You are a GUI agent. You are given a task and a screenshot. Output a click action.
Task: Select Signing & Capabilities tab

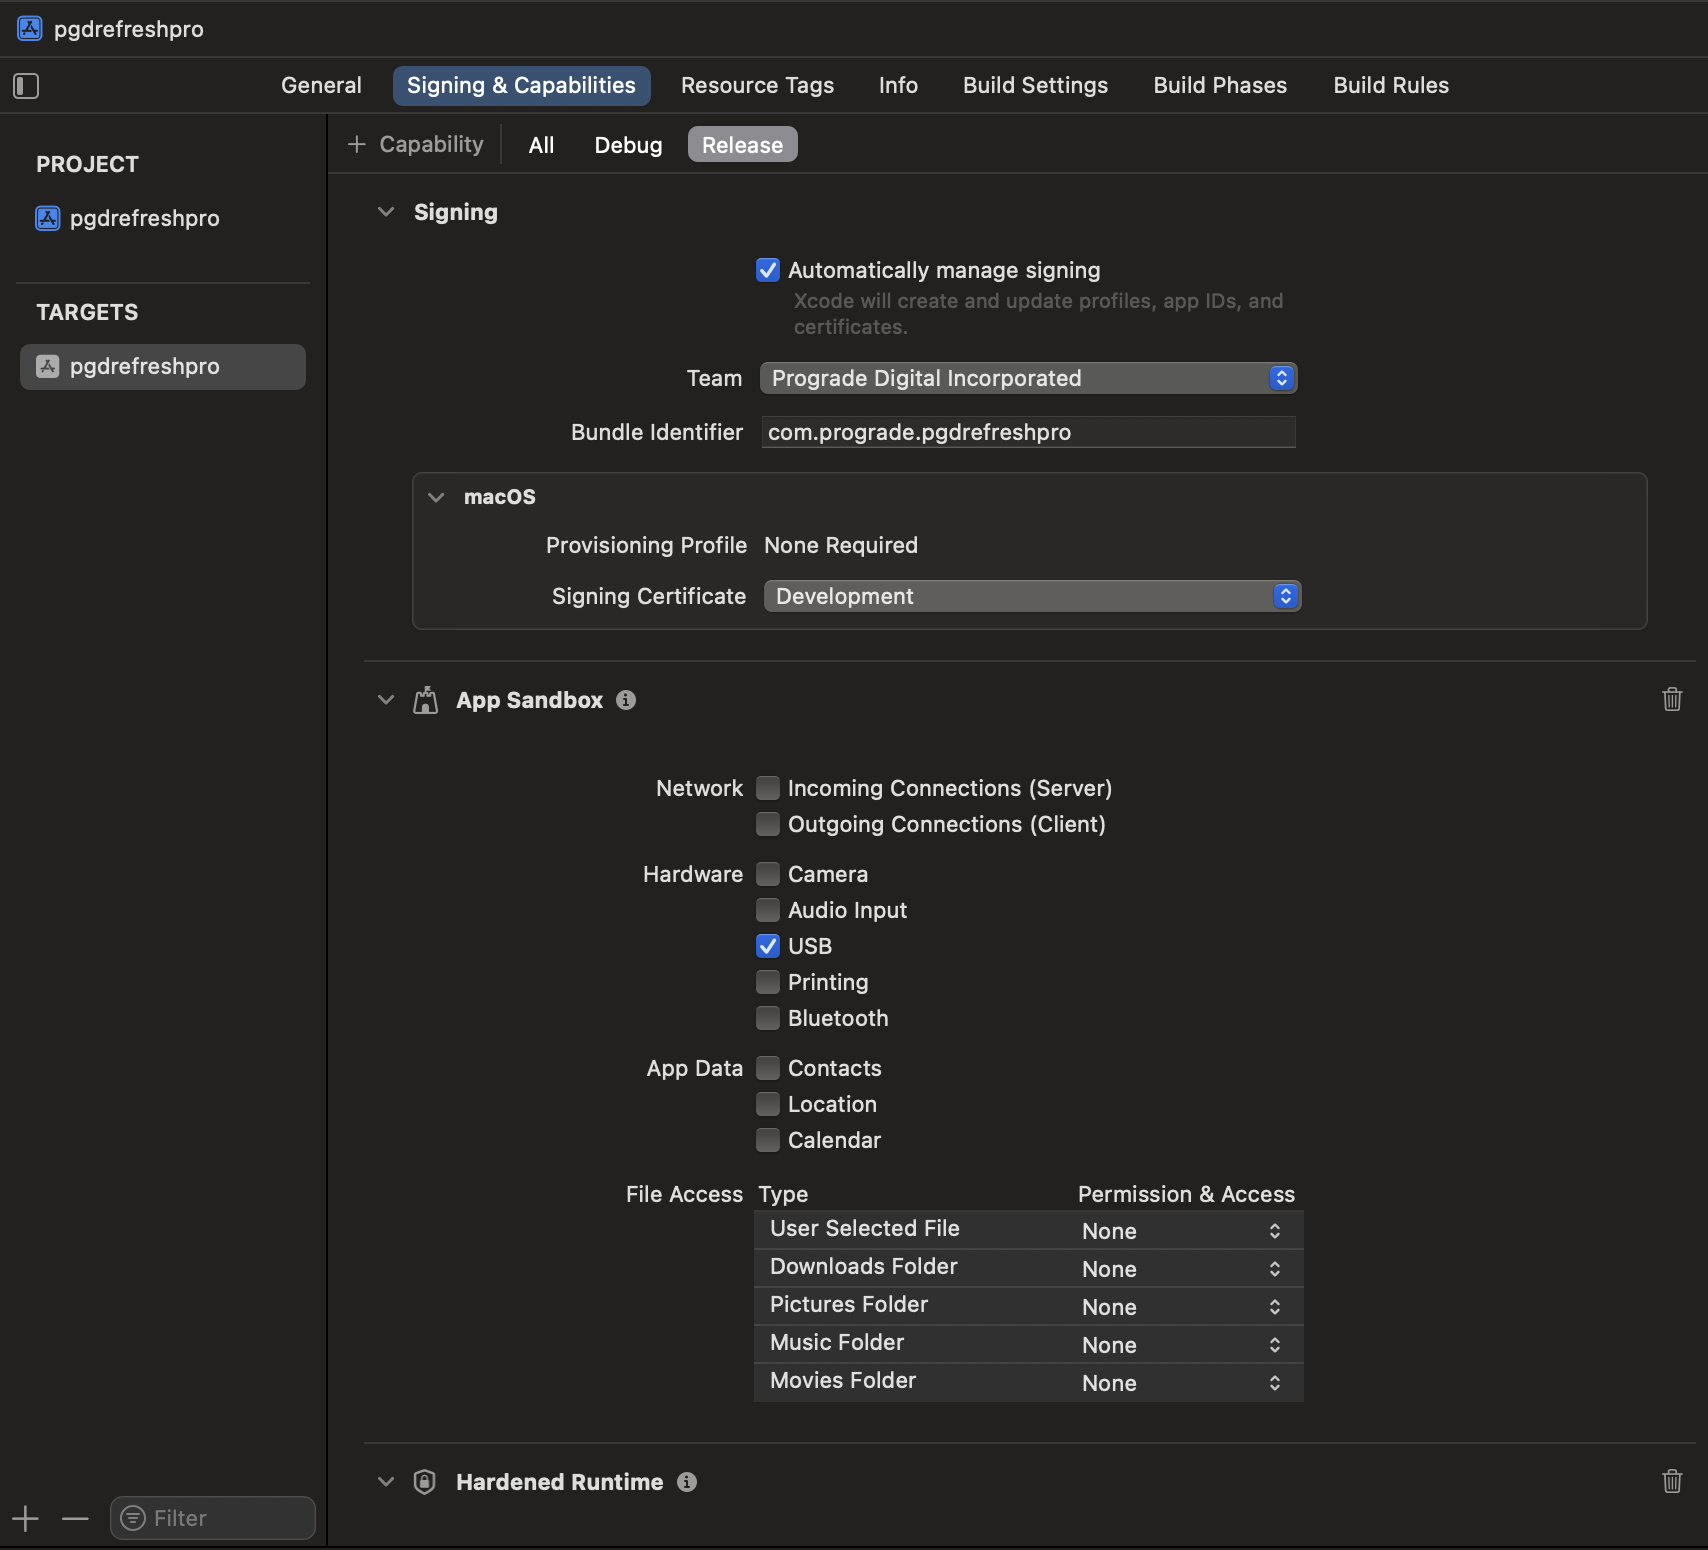click(x=521, y=86)
